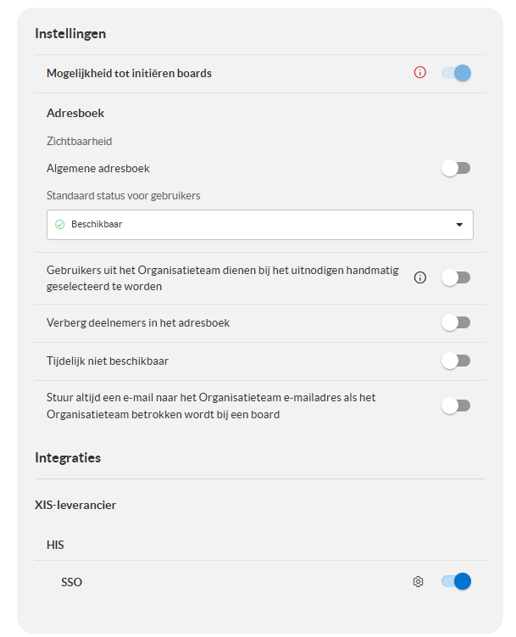Toggle handmatig selecteren Organisatieteam gebruikers

456,278
